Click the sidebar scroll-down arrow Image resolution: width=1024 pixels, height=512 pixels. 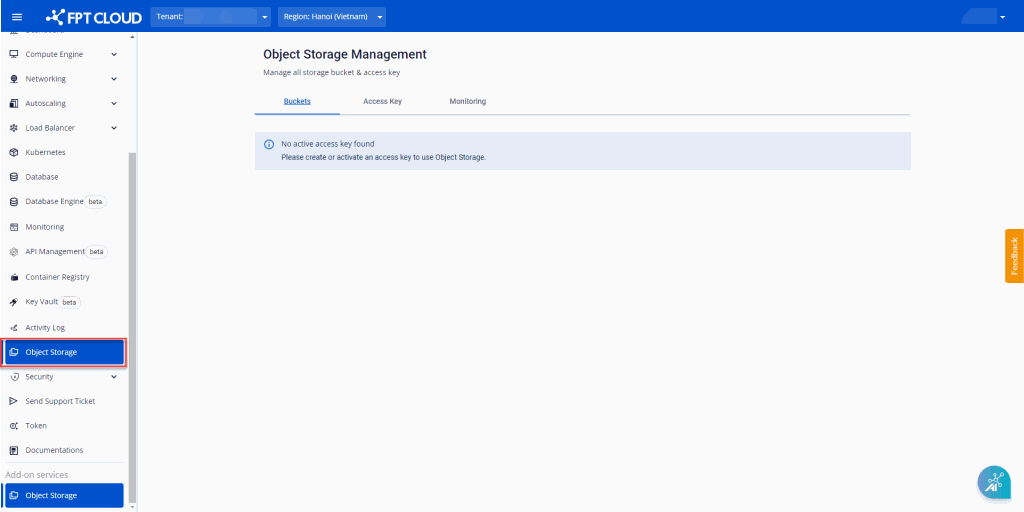133,507
